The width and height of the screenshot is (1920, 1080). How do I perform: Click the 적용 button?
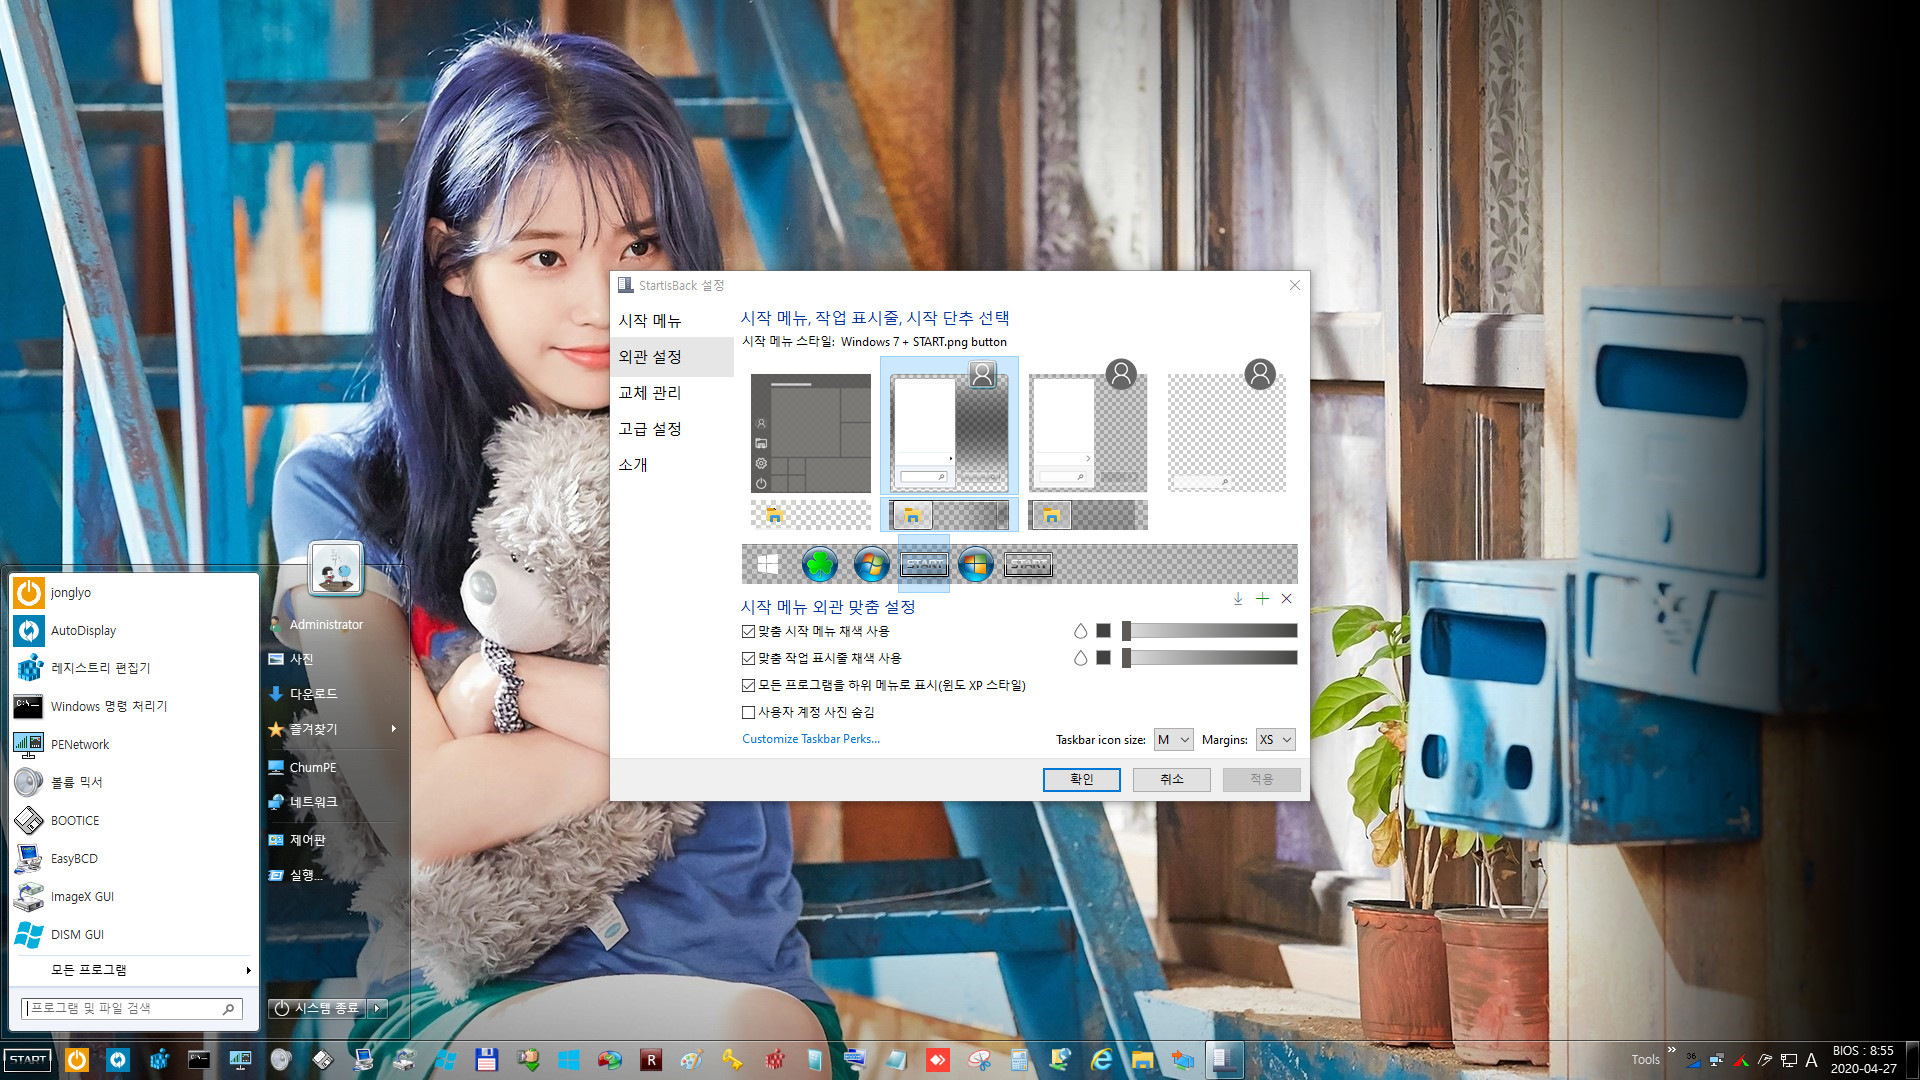click(x=1261, y=779)
